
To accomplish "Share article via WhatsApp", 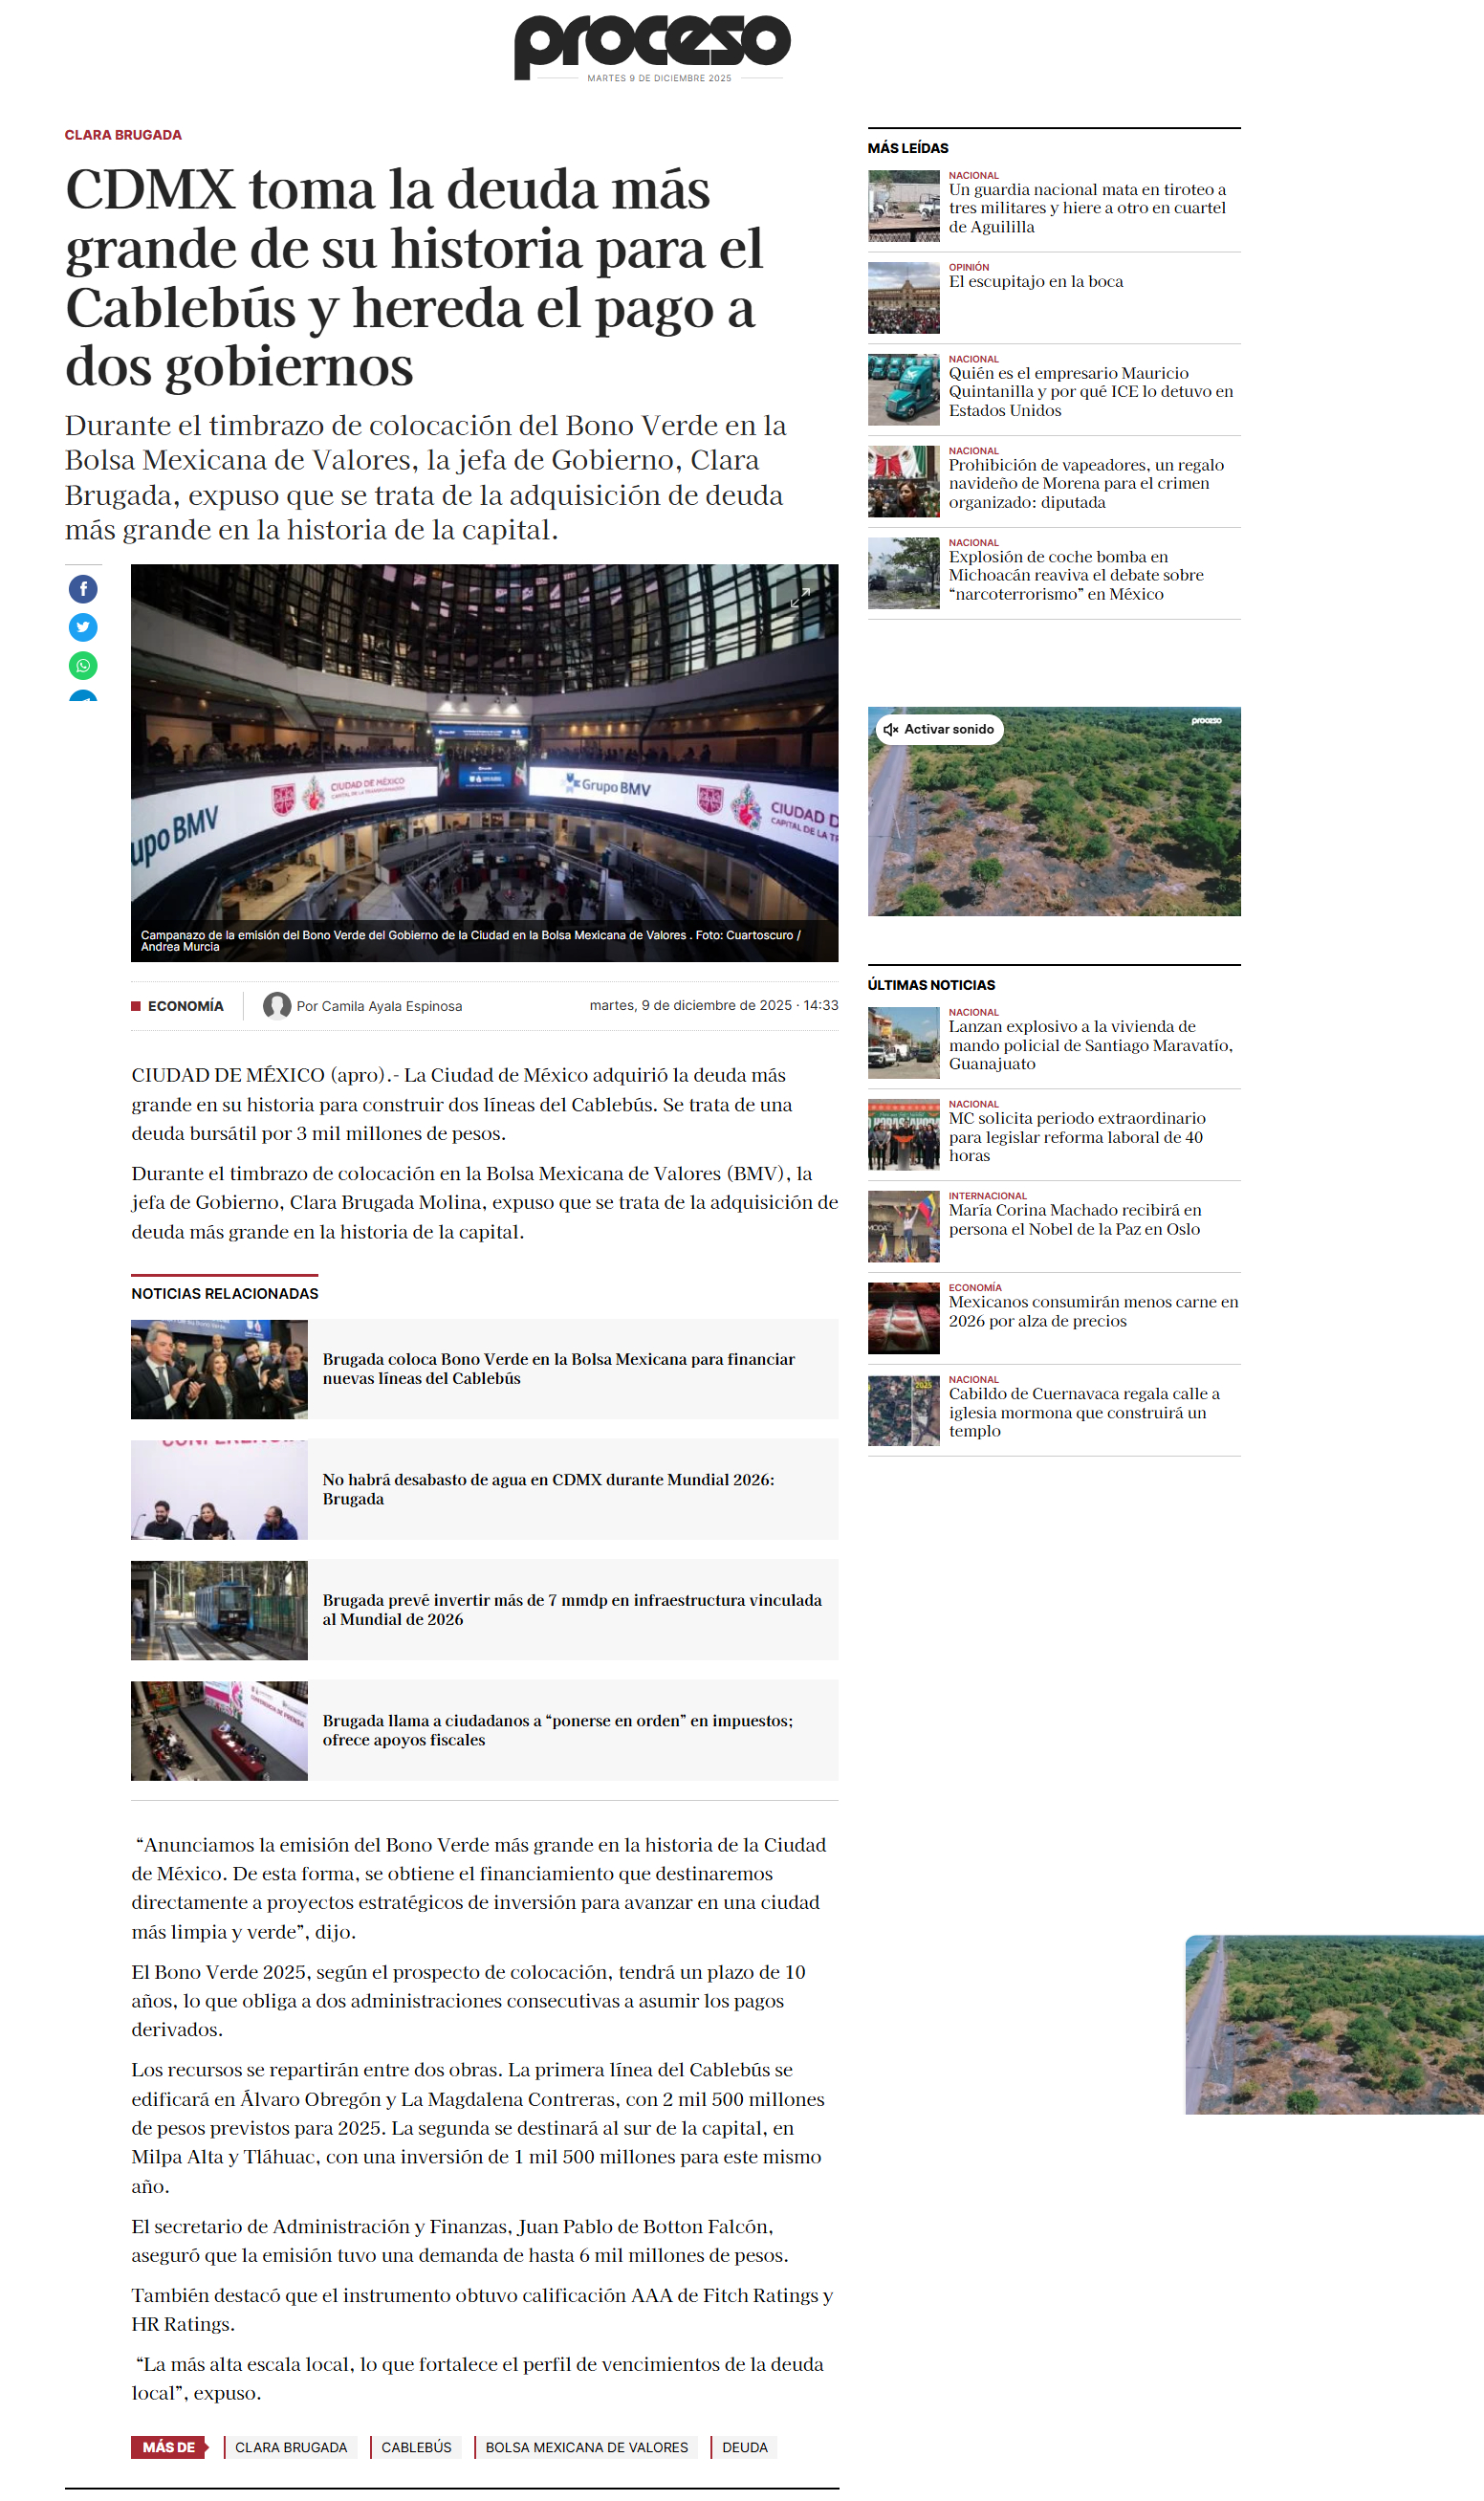I will point(83,665).
